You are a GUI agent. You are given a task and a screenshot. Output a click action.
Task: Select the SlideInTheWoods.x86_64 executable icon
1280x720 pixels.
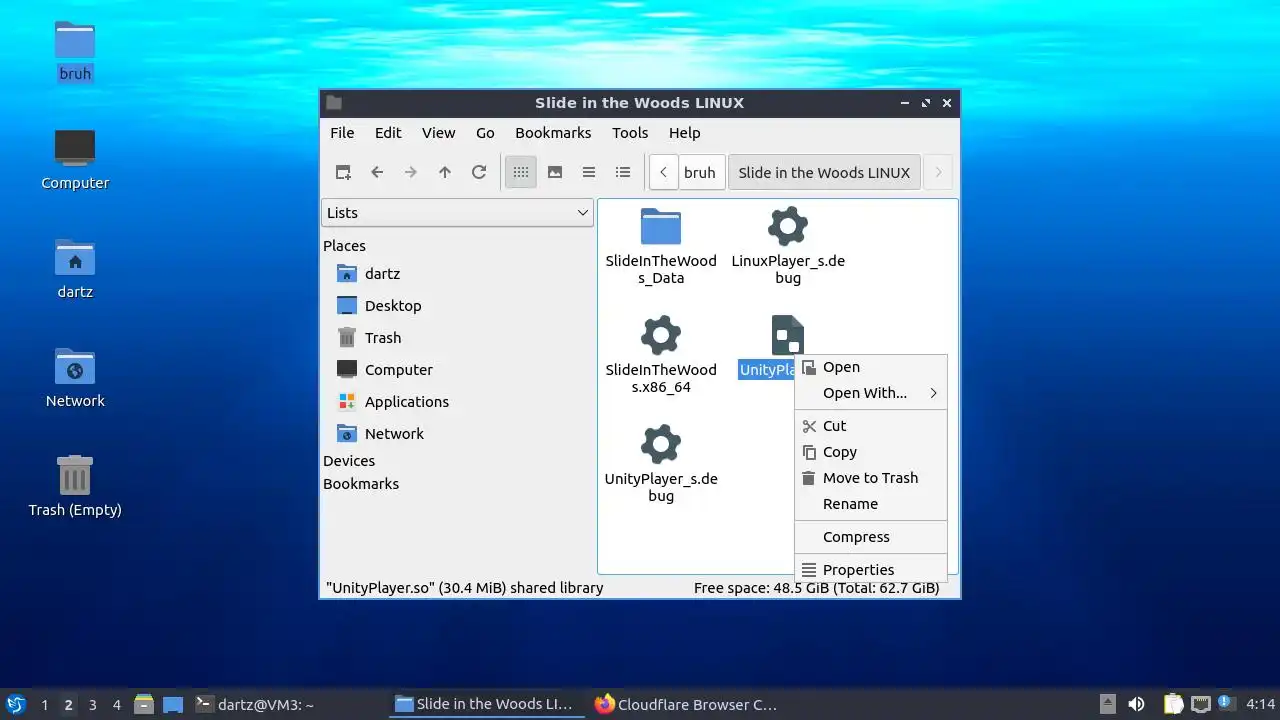(661, 336)
